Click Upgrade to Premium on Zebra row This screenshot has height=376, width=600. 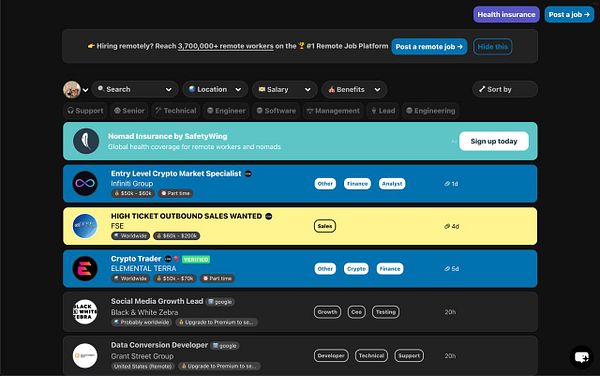click(x=217, y=322)
